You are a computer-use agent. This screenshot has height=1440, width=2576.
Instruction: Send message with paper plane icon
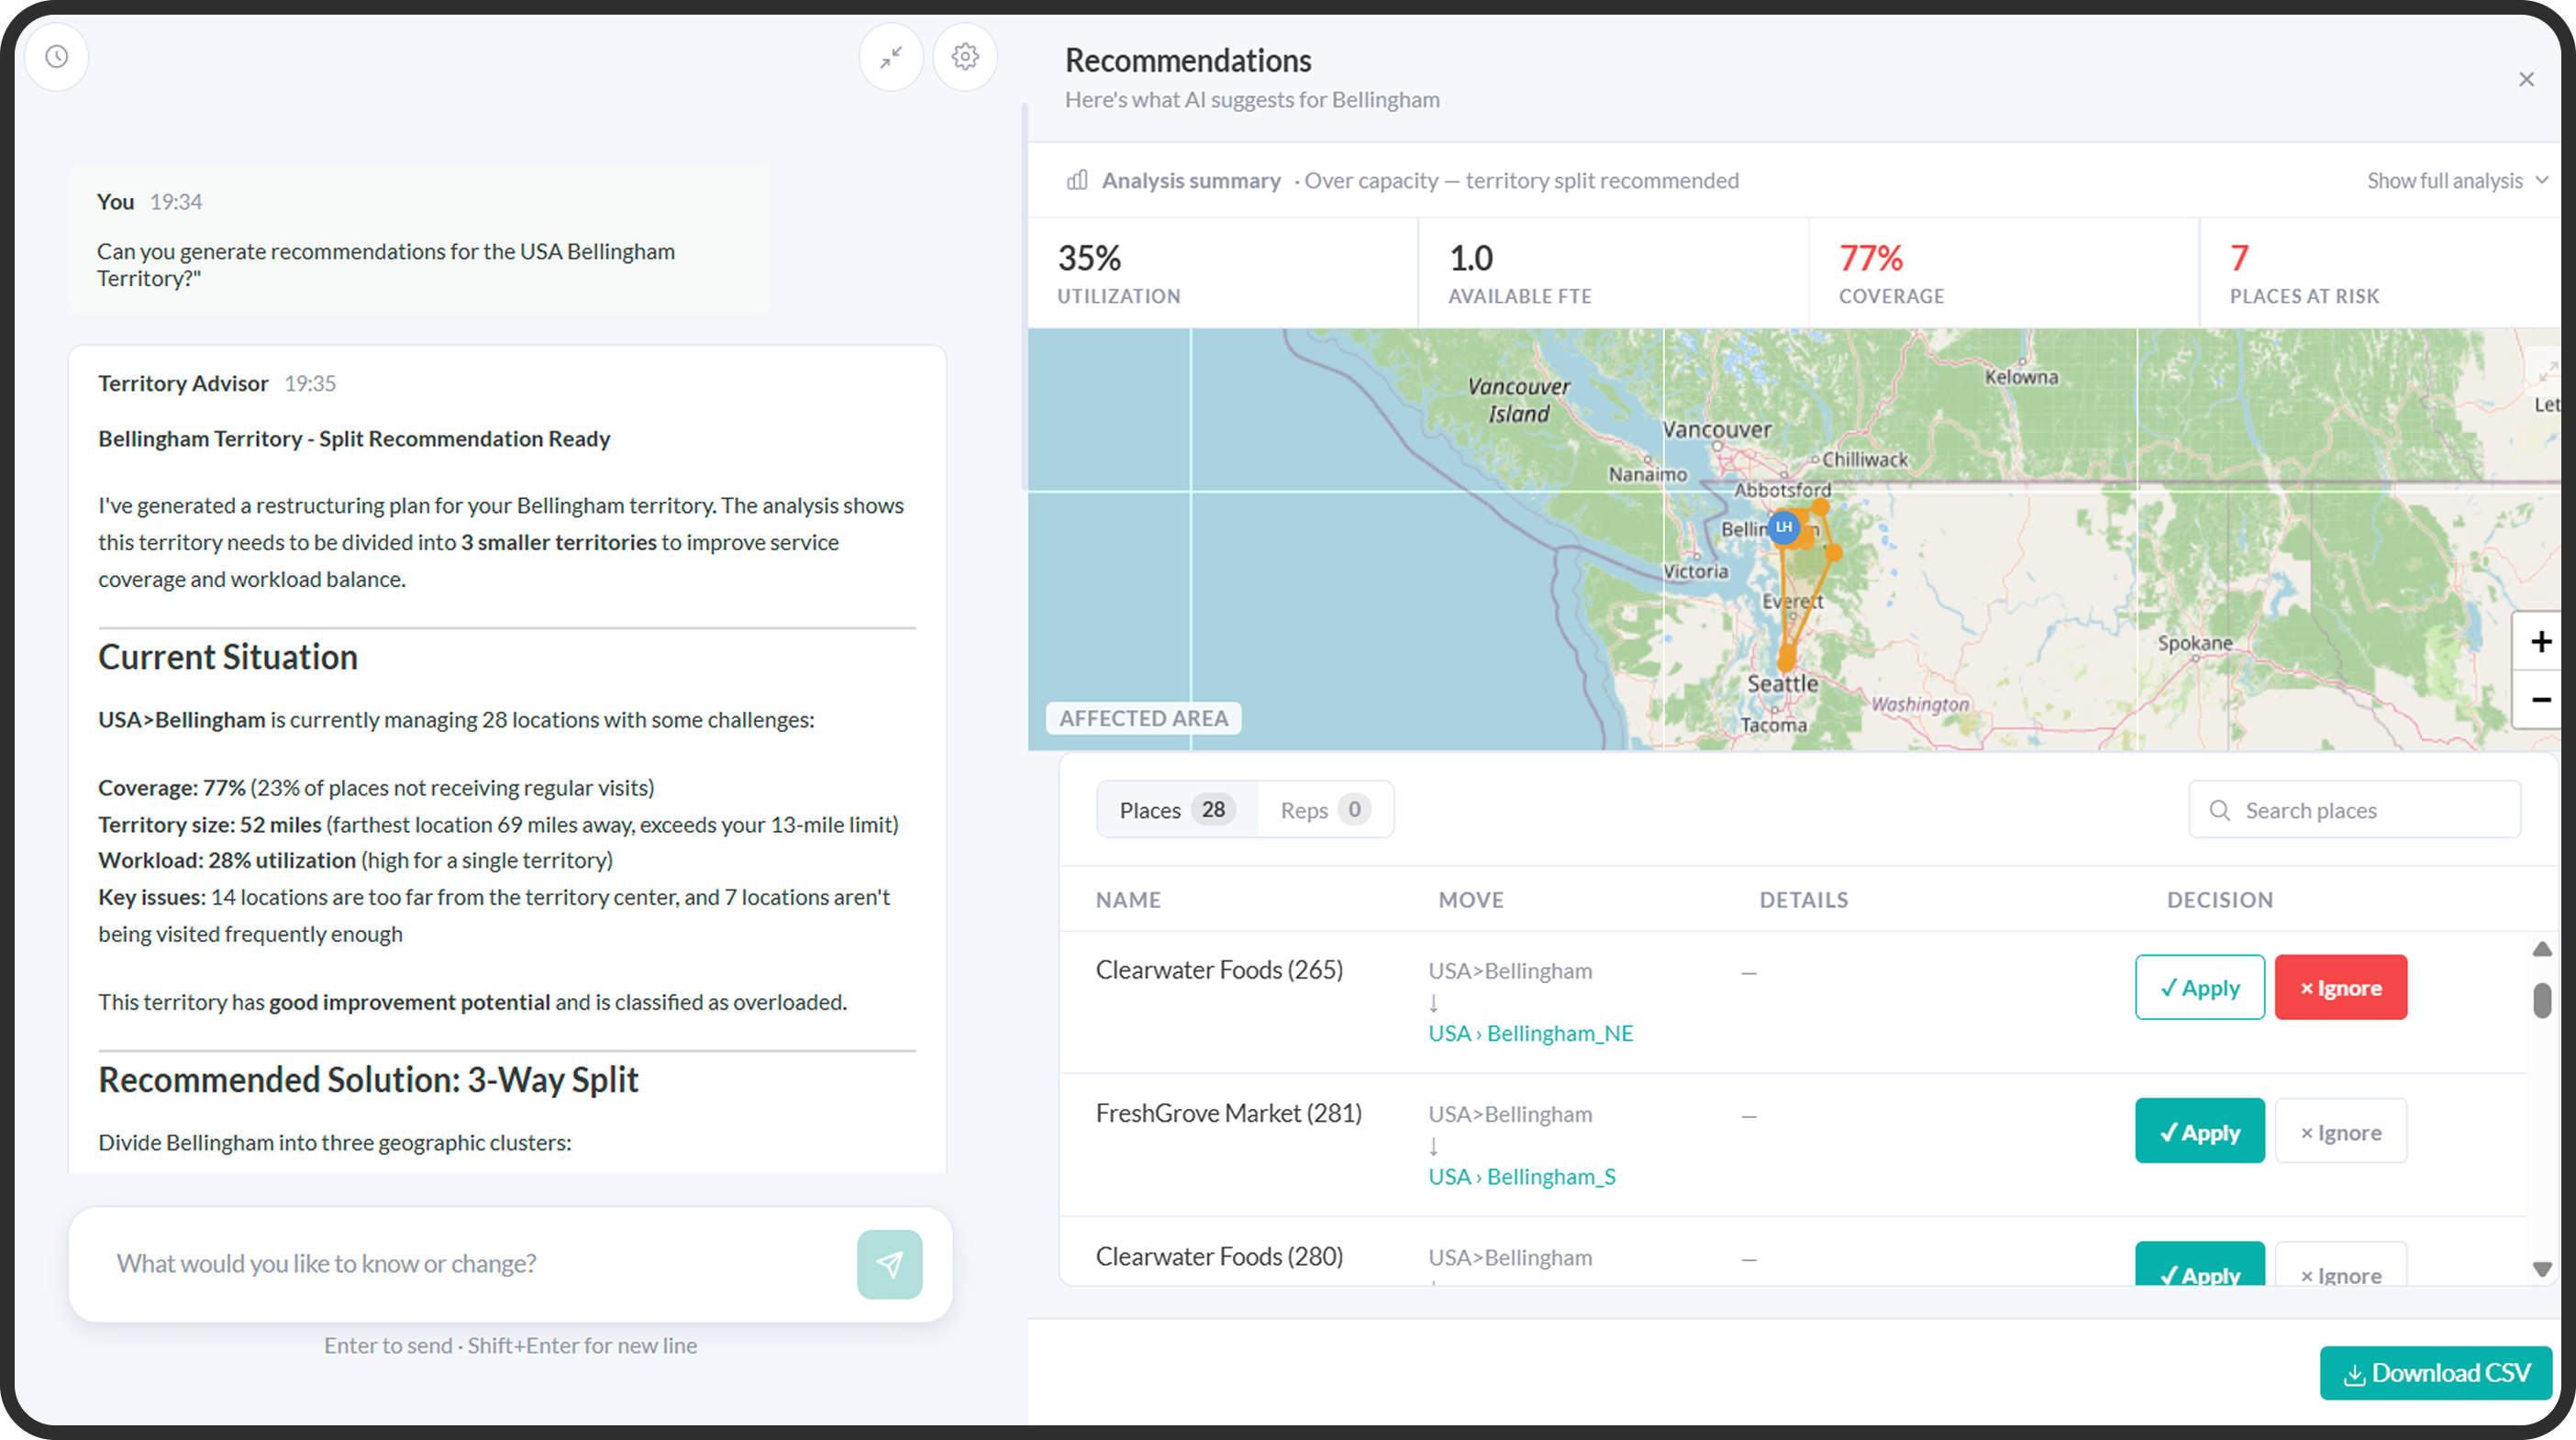[x=889, y=1264]
